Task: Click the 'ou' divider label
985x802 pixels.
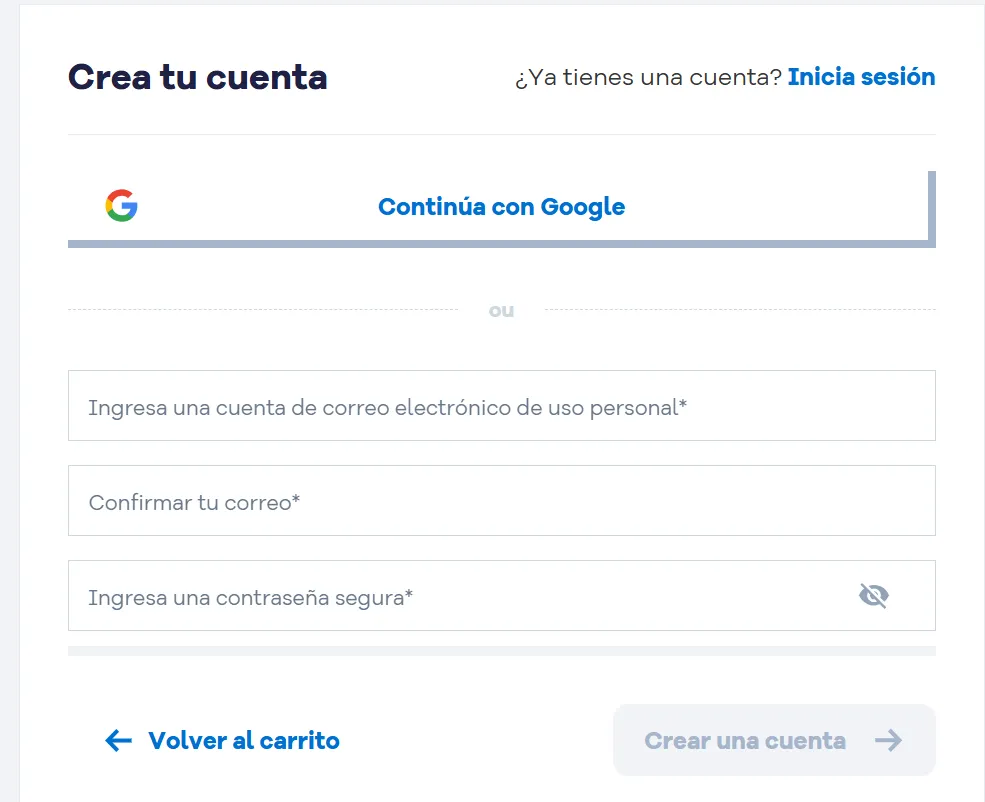Action: pyautogui.click(x=501, y=311)
